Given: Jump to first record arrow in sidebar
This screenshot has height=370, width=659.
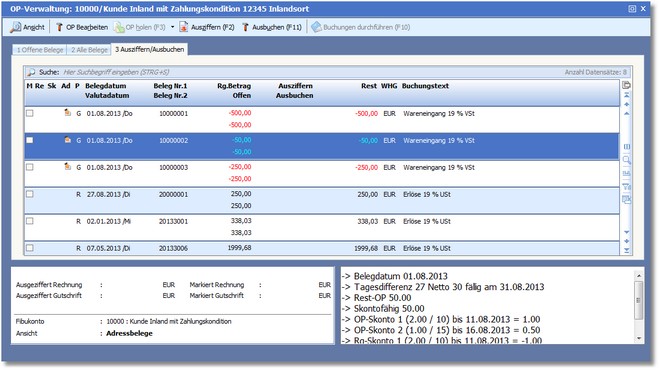Looking at the screenshot, I should coord(627,95).
